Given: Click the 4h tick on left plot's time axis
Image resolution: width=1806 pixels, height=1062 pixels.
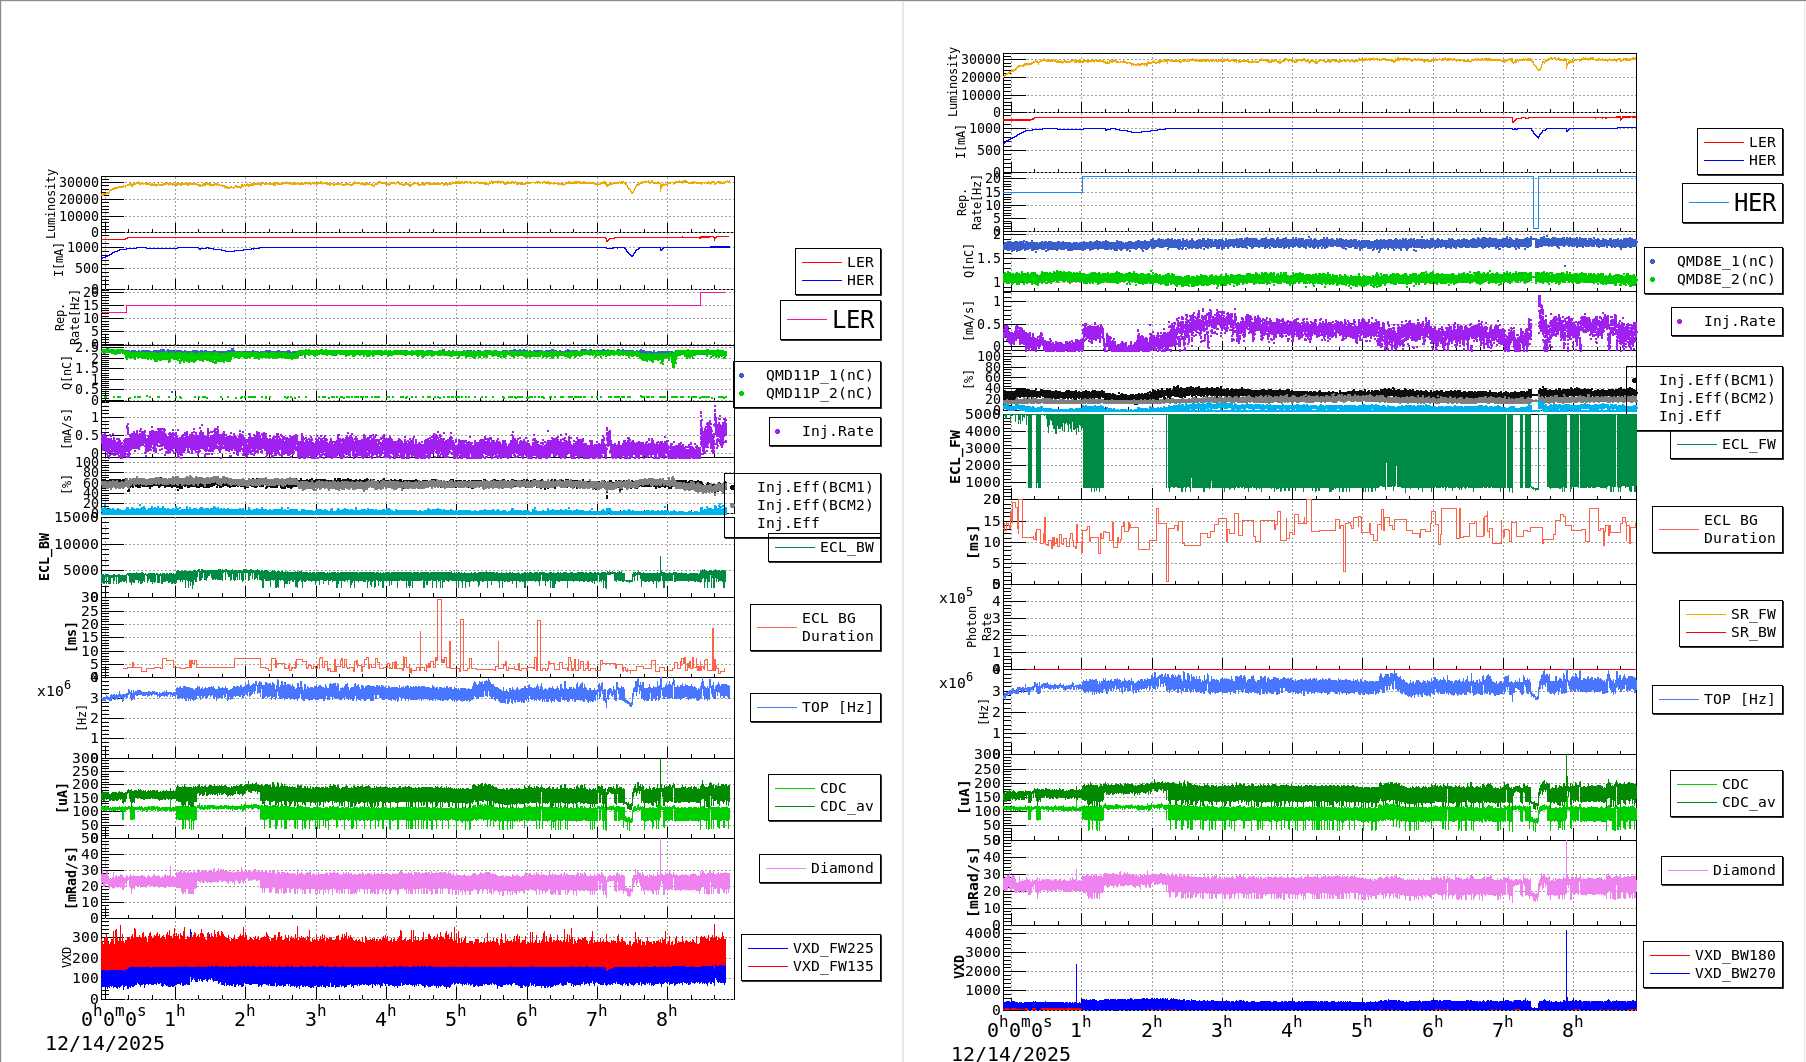Looking at the screenshot, I should 385,1018.
